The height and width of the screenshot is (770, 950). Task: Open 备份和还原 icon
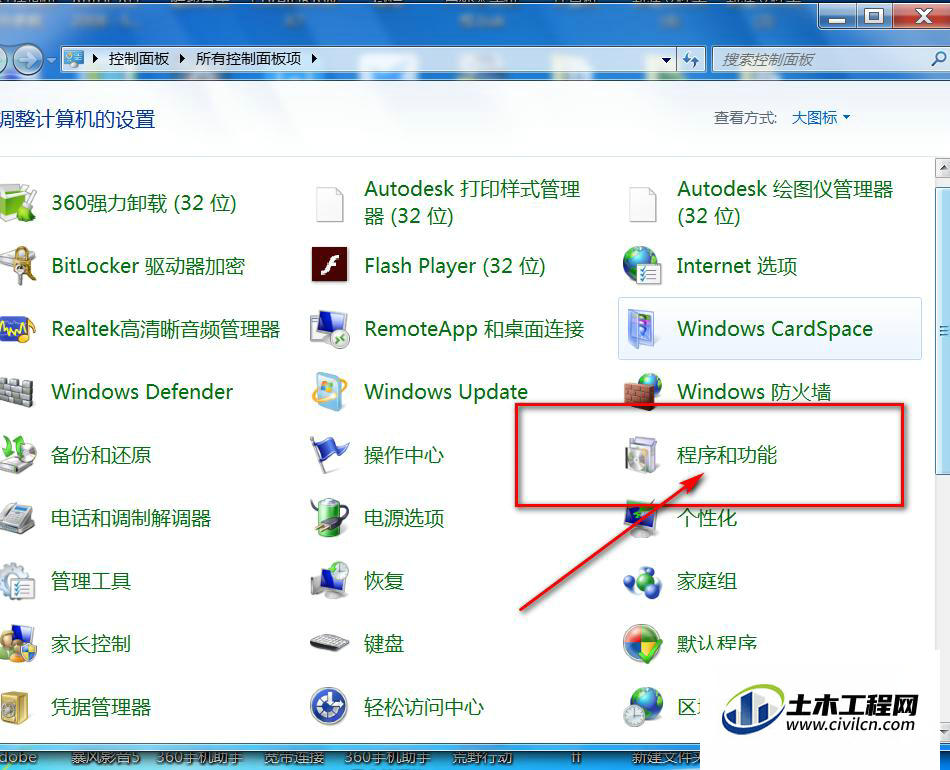(17, 454)
